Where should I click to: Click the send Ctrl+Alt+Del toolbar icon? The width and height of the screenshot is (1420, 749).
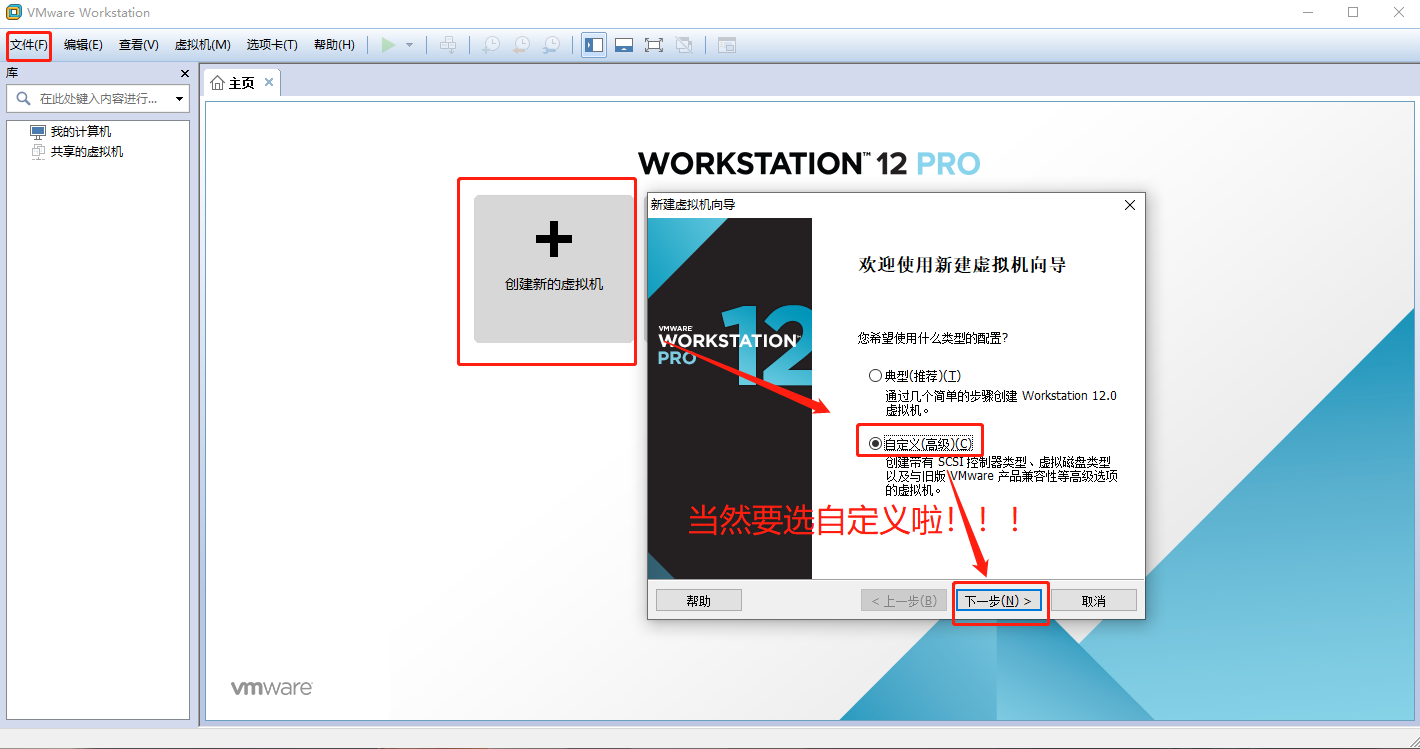[448, 45]
